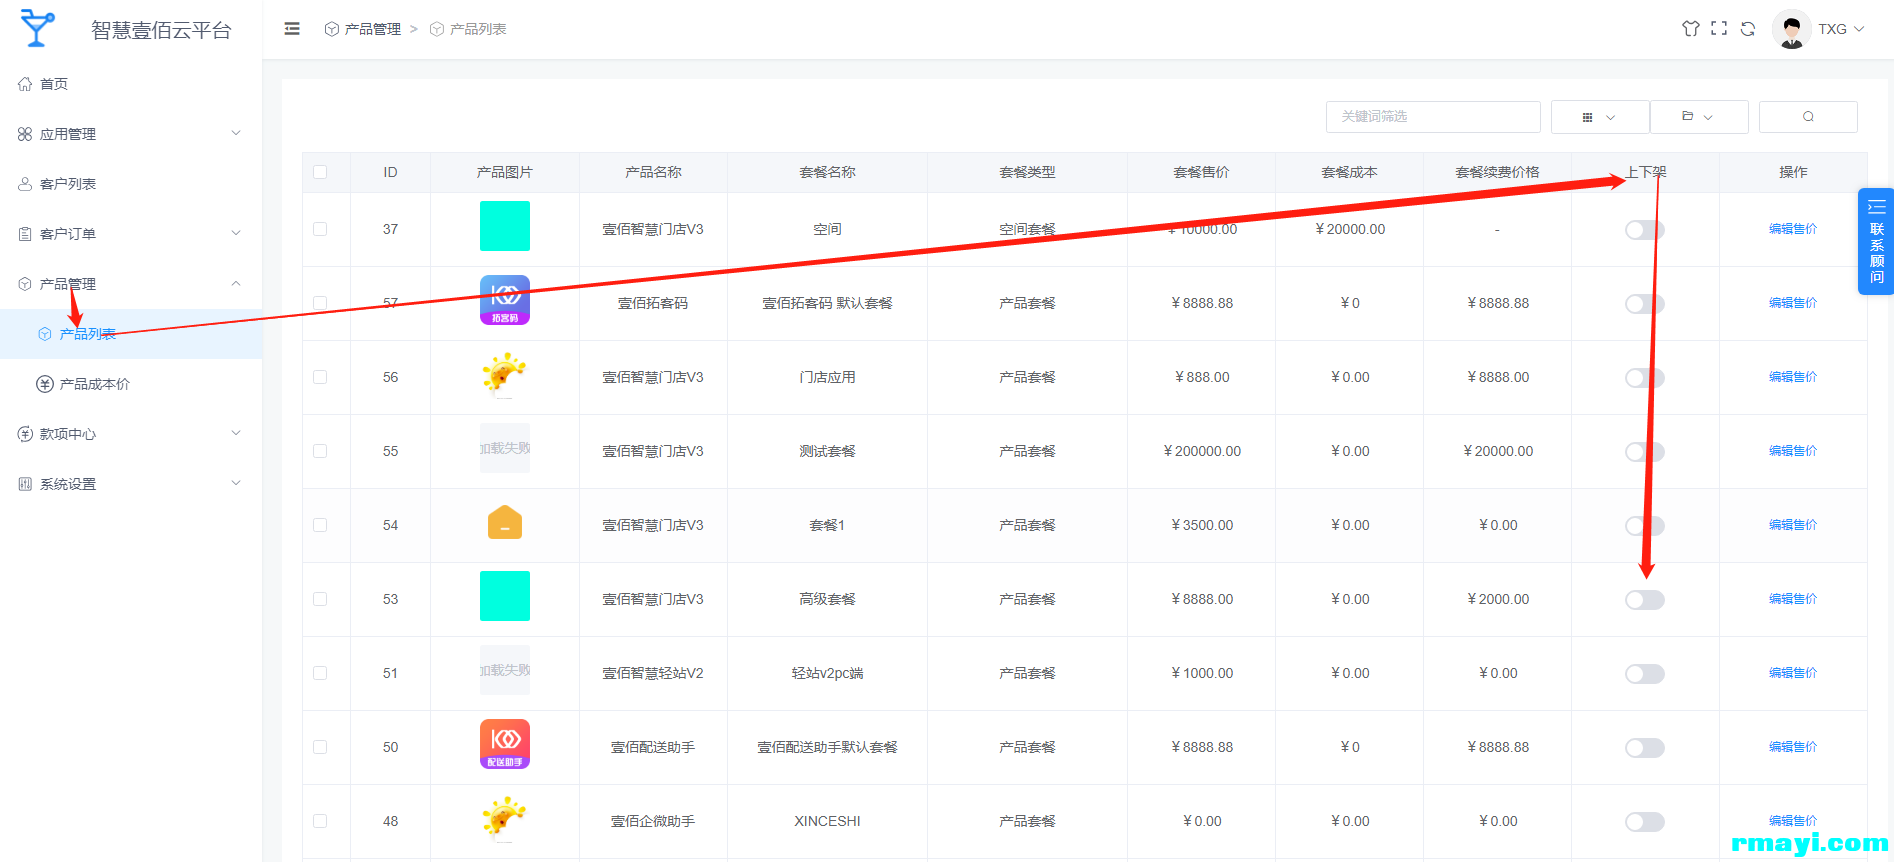
Task: Click the 套餐售价 column header
Action: tap(1201, 172)
